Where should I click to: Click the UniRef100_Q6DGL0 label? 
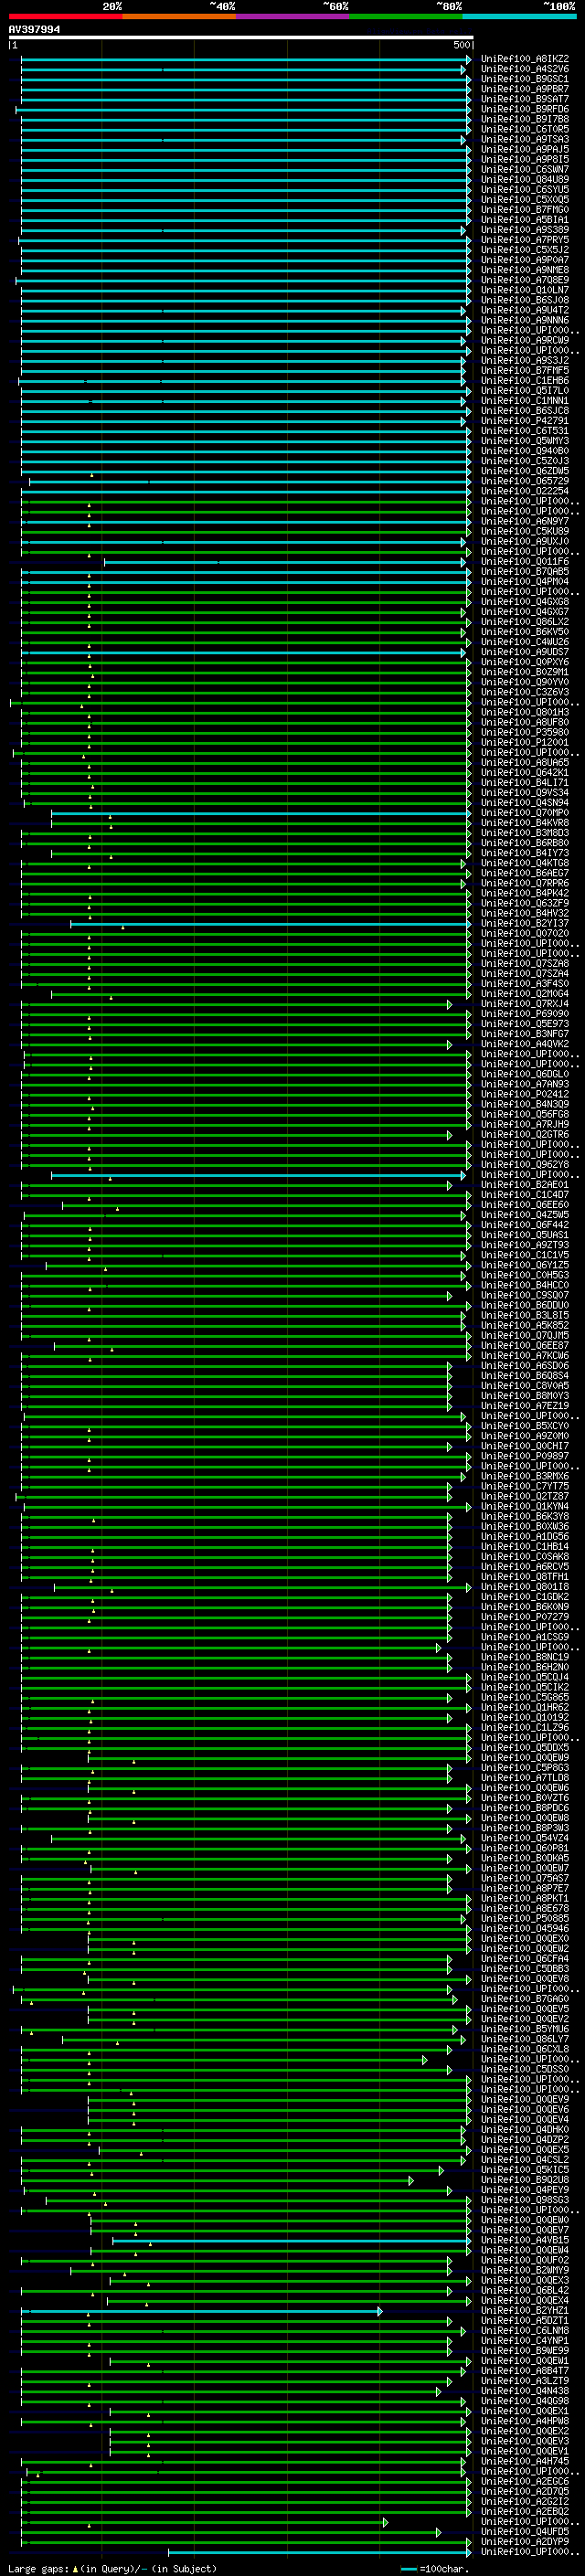coord(525,1074)
